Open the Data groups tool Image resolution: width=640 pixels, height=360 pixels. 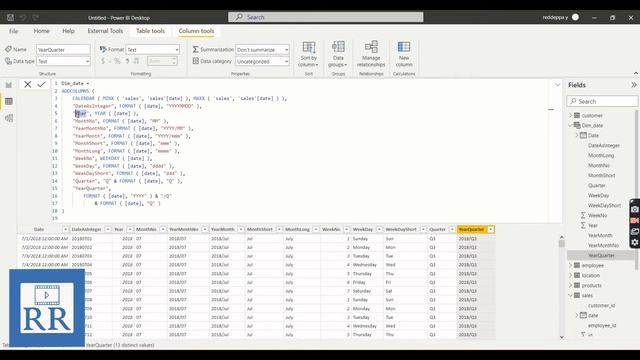pos(338,54)
